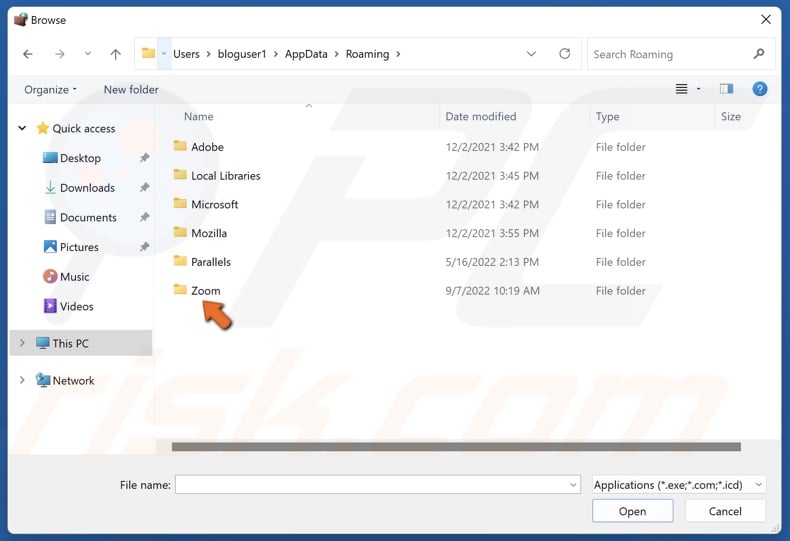Viewport: 790px width, 541px height.
Task: Click the pin icon next to Desktop
Action: (145, 158)
